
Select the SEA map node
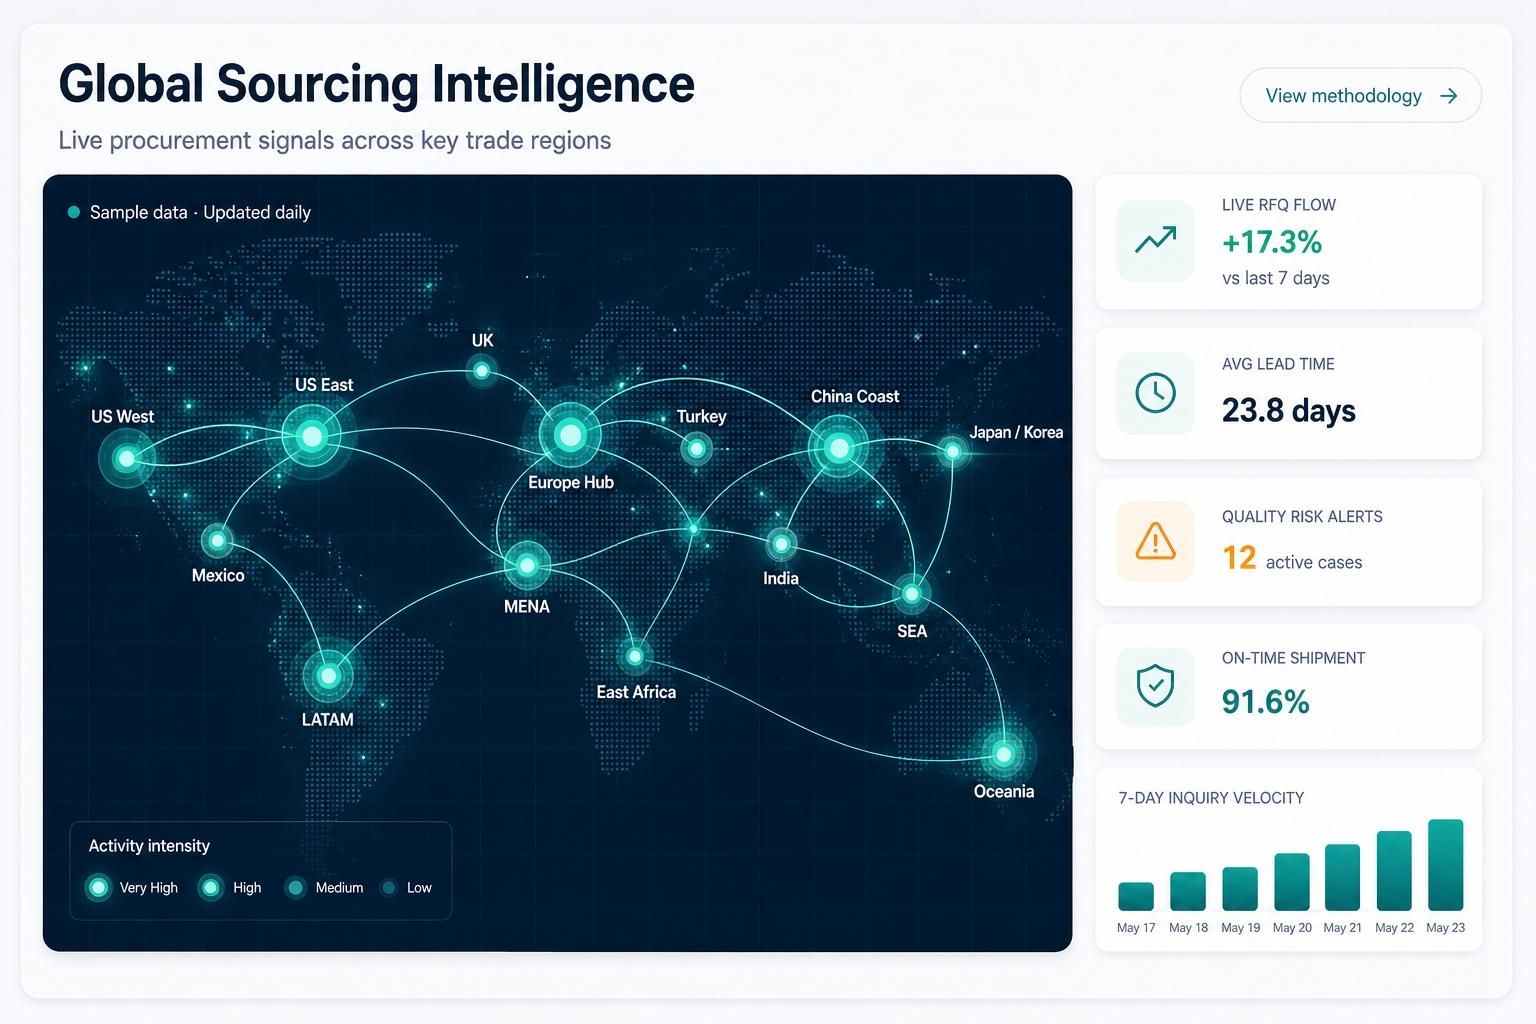pos(911,594)
